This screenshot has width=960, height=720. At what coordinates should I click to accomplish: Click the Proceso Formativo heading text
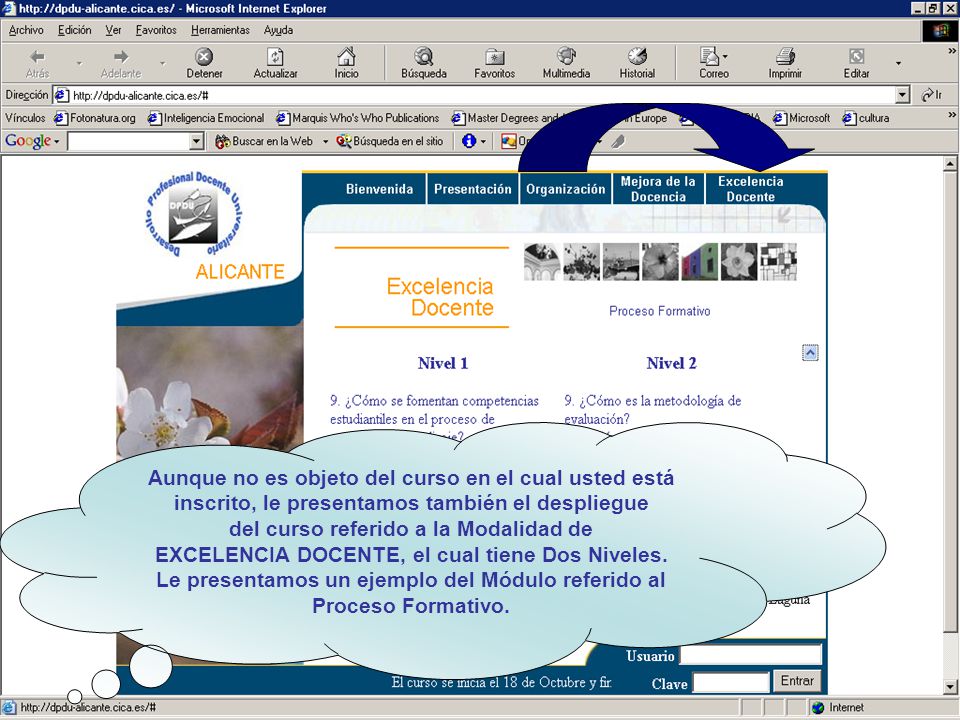tap(659, 311)
